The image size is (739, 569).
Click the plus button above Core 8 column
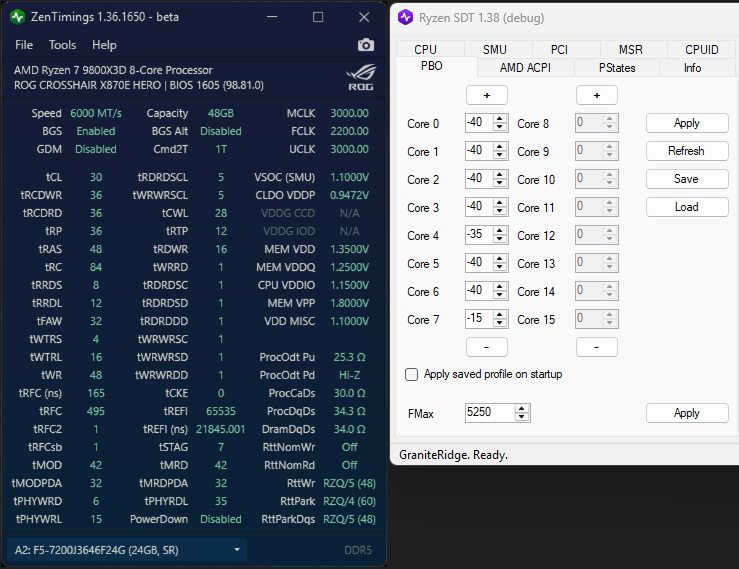point(597,95)
